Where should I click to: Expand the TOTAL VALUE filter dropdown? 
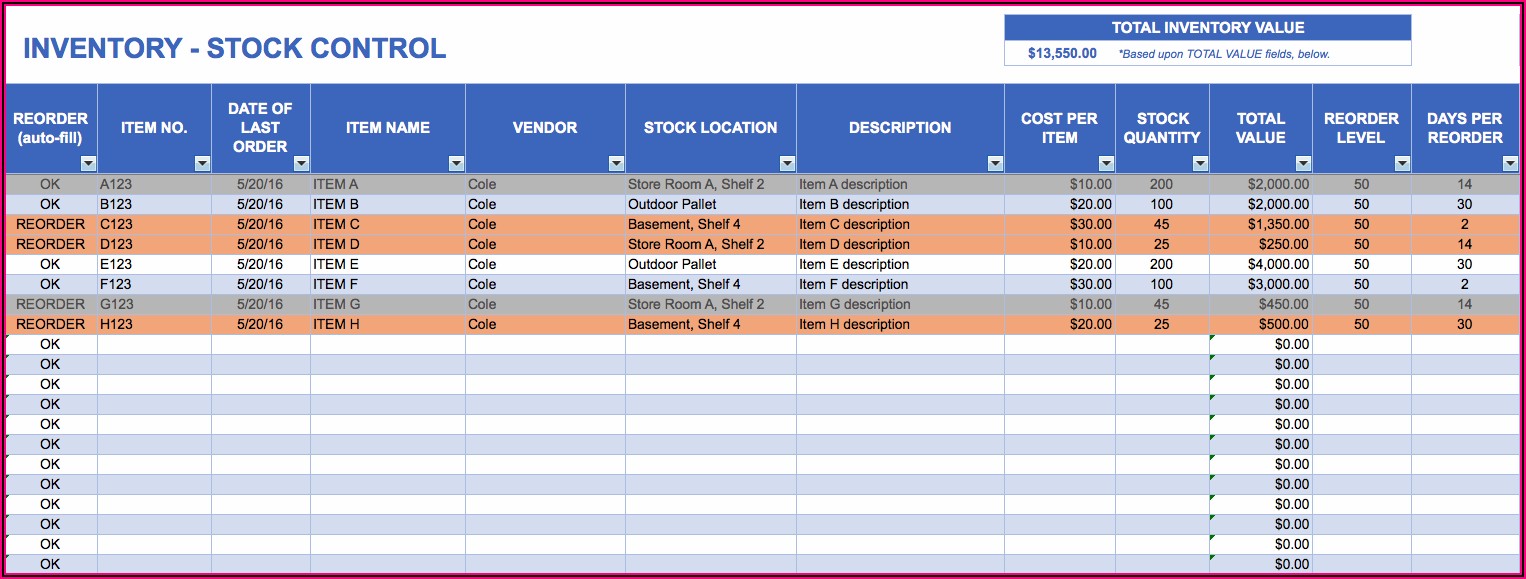pos(1302,163)
